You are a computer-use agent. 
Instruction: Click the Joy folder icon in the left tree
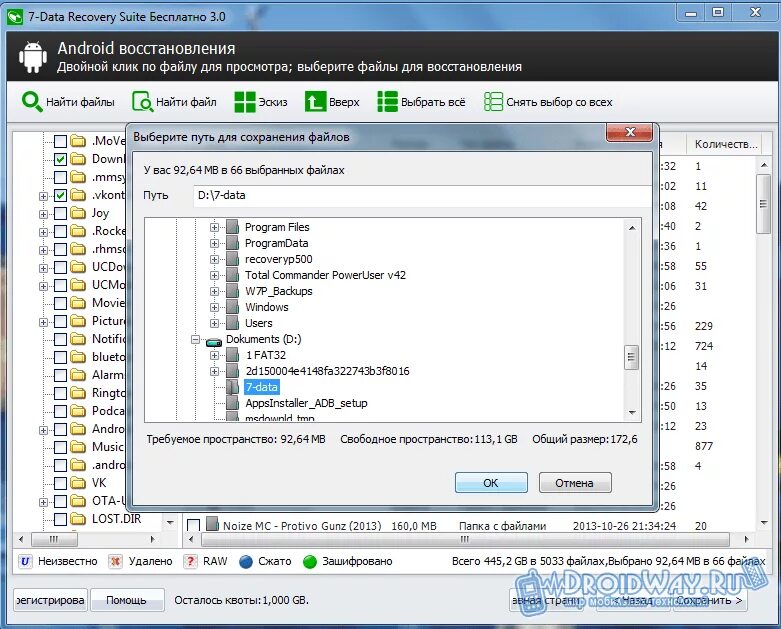(78, 213)
